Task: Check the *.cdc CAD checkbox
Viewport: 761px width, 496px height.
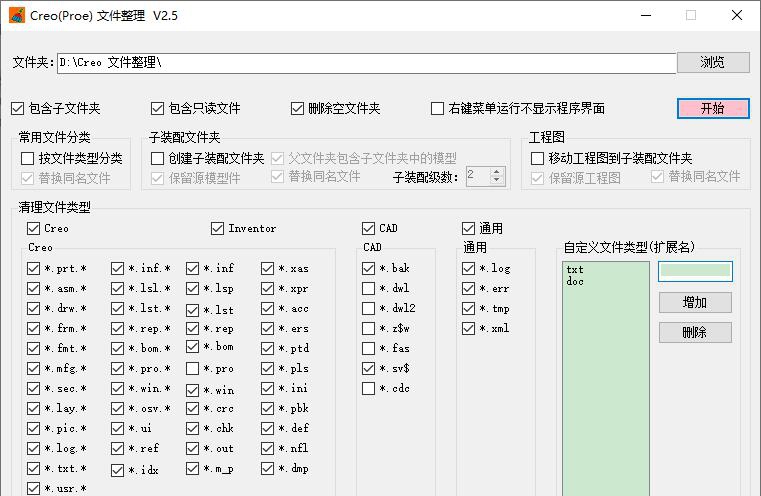Action: coord(368,388)
